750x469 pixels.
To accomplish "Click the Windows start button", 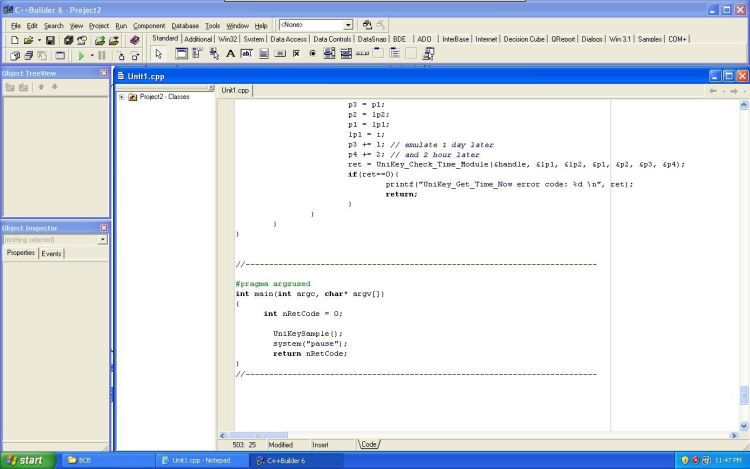I will pos(28,460).
